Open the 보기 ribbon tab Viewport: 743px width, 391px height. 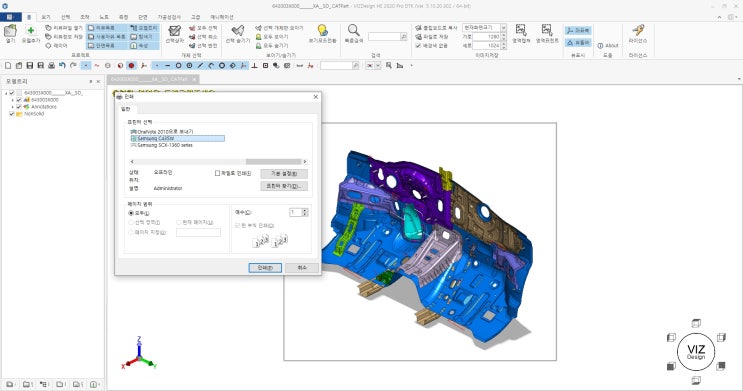tap(46, 17)
